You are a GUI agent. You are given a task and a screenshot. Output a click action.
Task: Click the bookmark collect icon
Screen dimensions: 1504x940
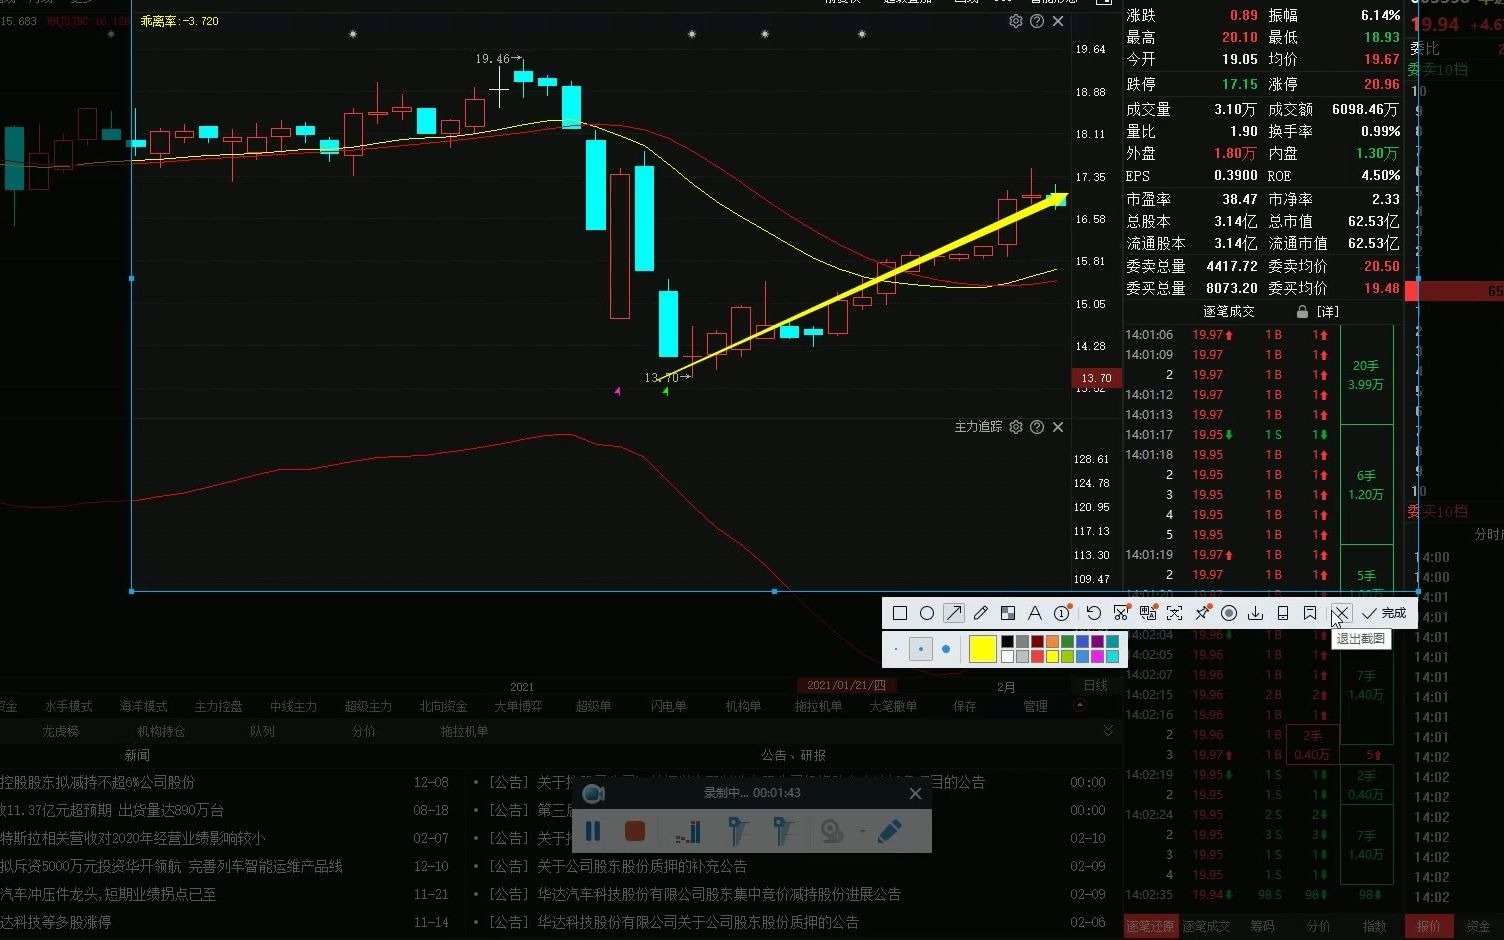(1310, 613)
